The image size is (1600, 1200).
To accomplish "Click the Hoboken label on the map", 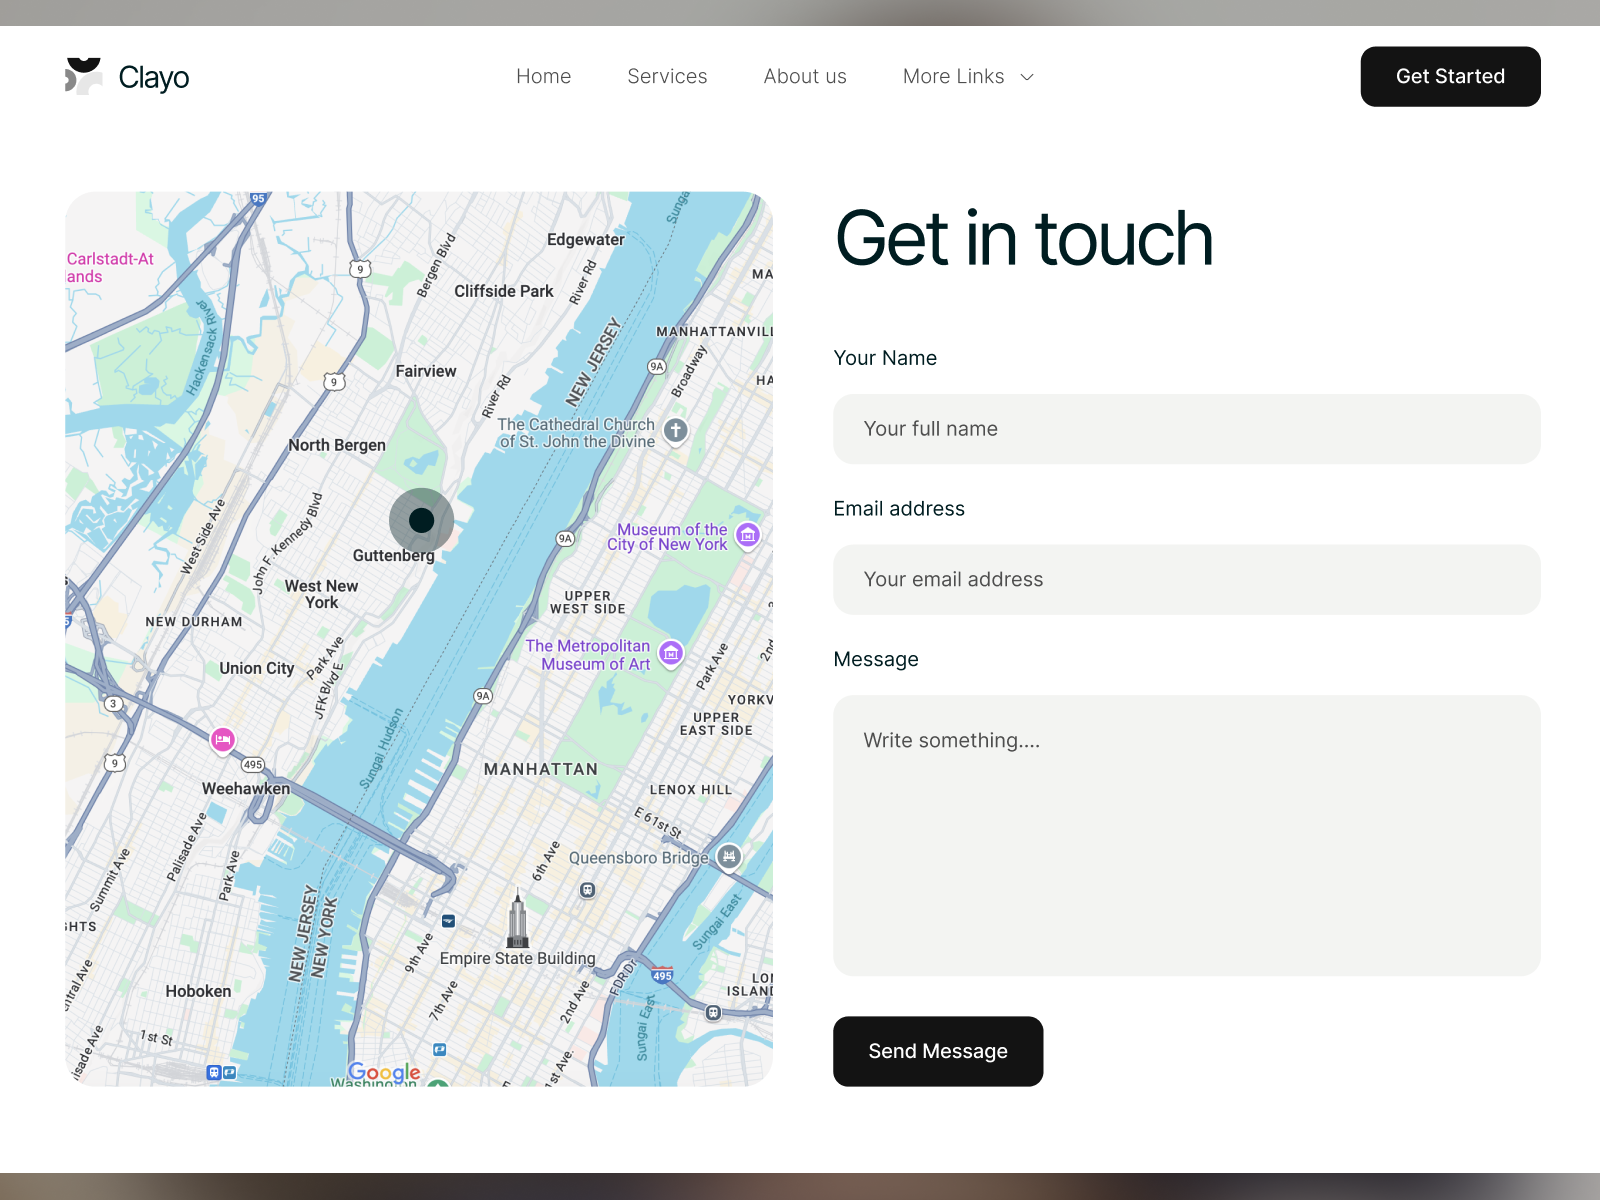I will click(x=198, y=991).
